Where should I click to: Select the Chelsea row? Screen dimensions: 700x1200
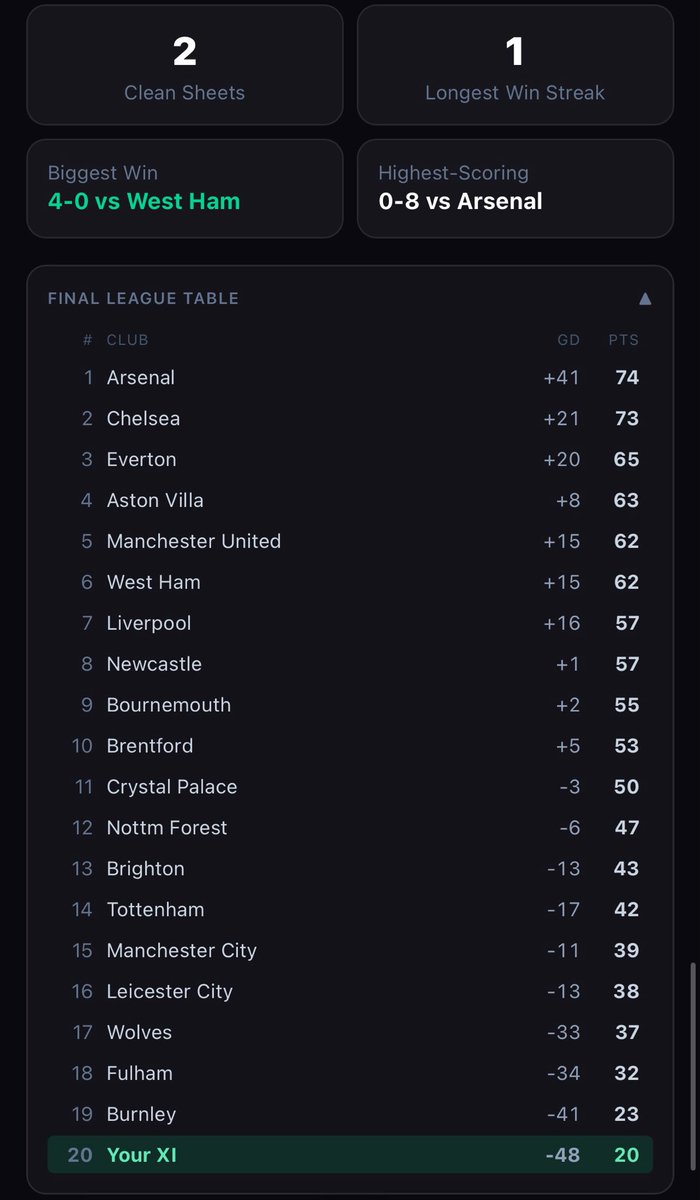click(x=350, y=418)
